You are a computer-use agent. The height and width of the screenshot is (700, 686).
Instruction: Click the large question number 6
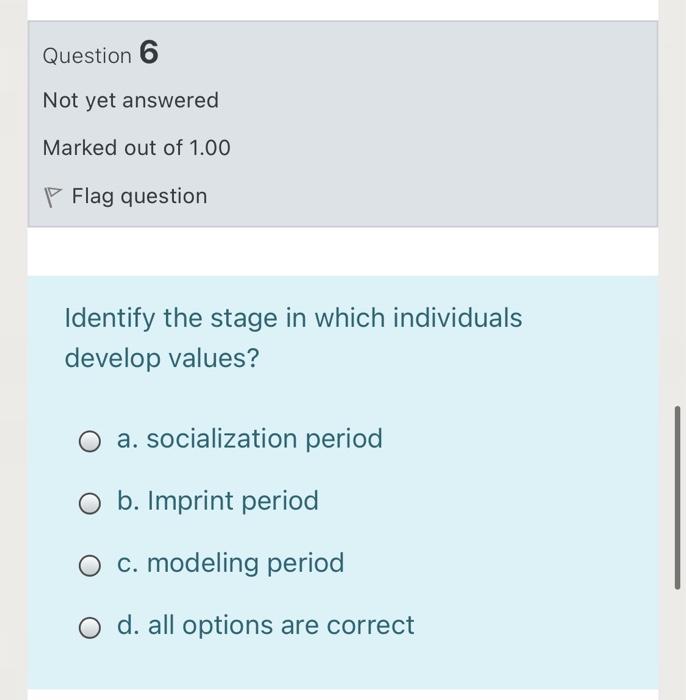click(148, 53)
